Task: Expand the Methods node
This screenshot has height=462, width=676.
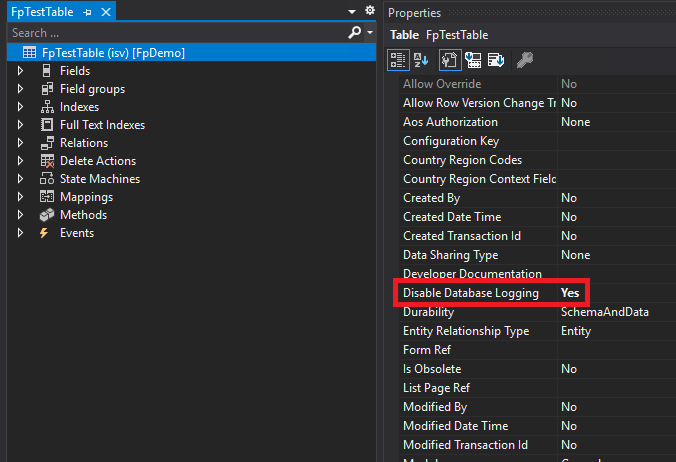Action: point(20,215)
